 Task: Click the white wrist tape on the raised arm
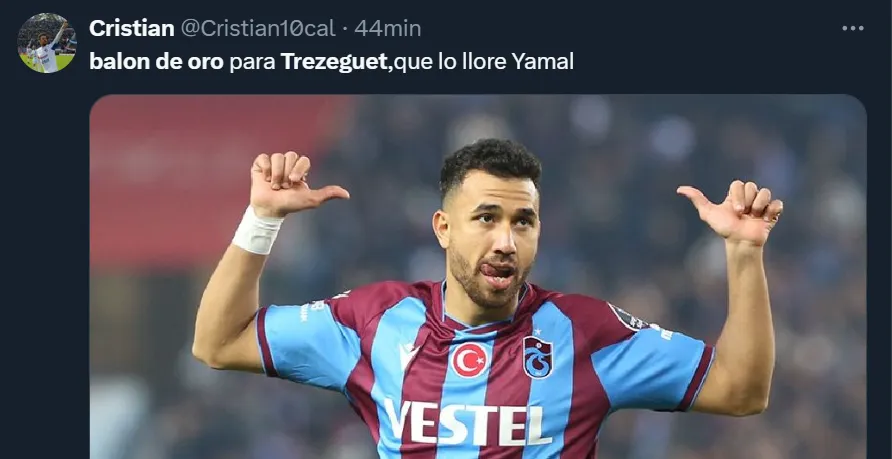pyautogui.click(x=257, y=230)
